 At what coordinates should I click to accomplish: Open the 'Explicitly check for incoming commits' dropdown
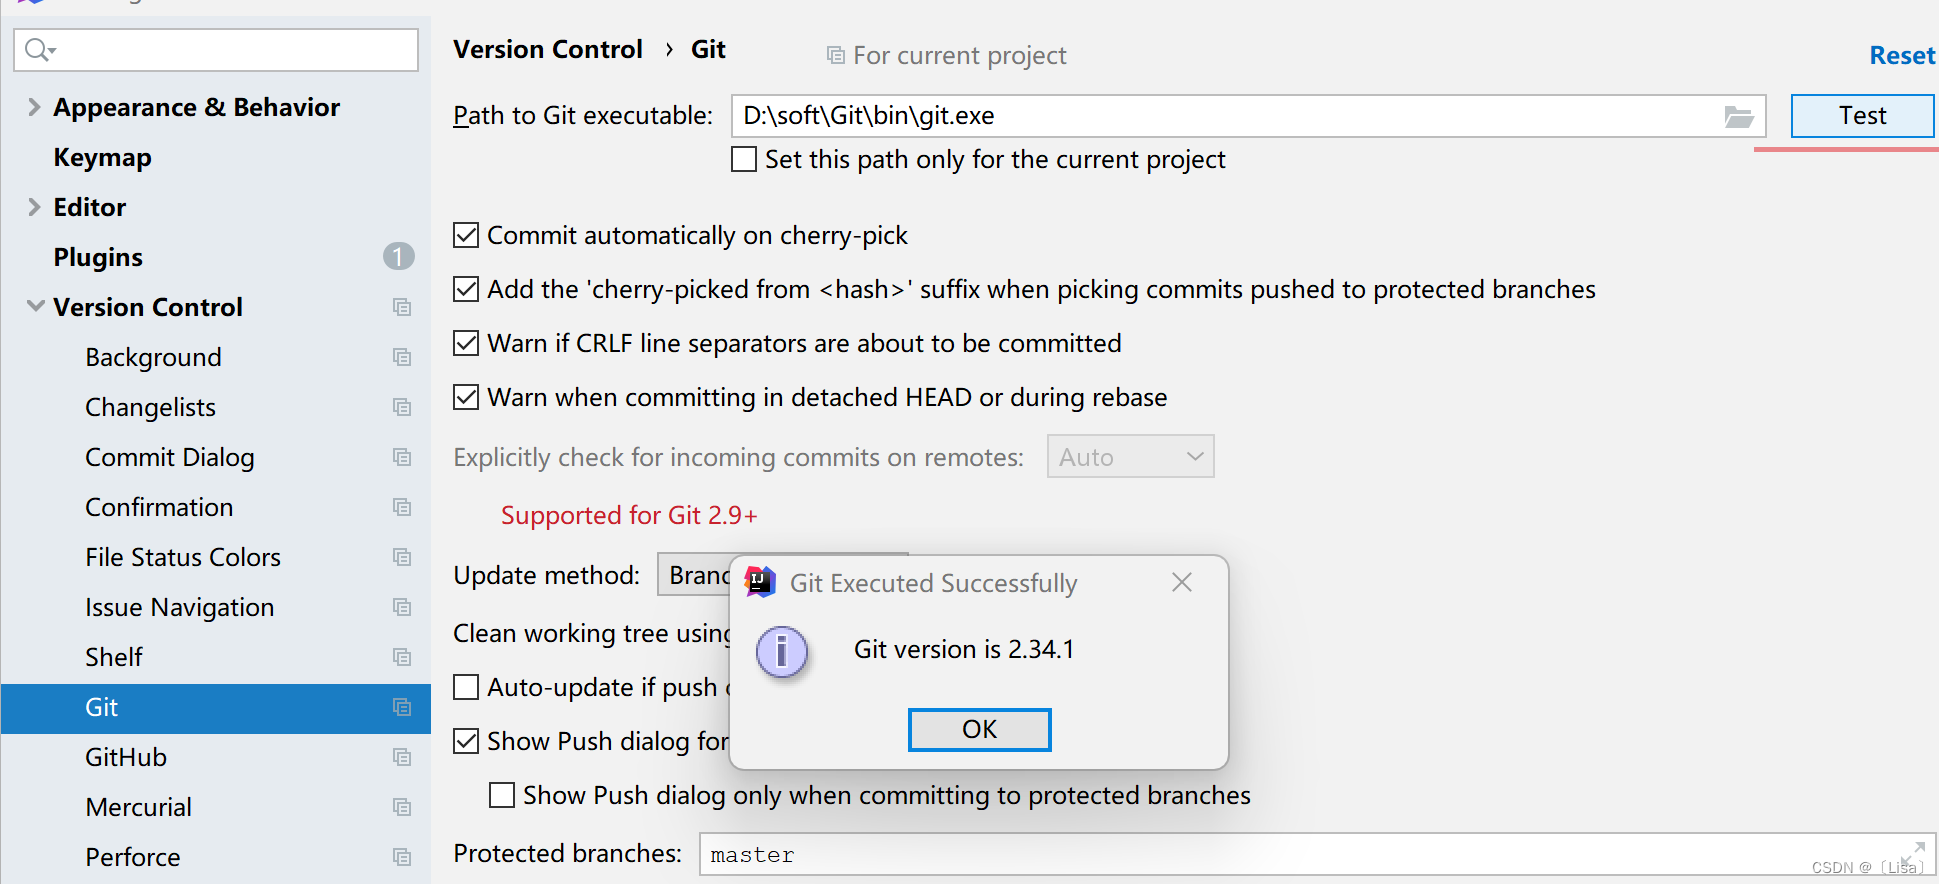(1130, 456)
